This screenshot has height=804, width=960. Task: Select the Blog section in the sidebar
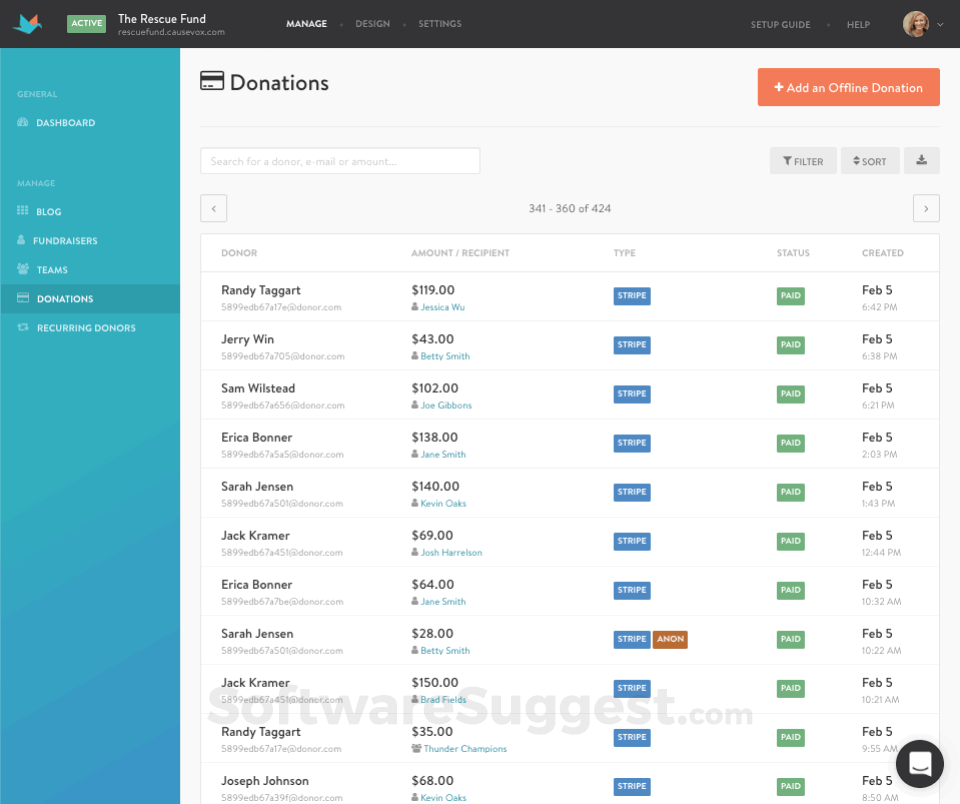click(48, 211)
